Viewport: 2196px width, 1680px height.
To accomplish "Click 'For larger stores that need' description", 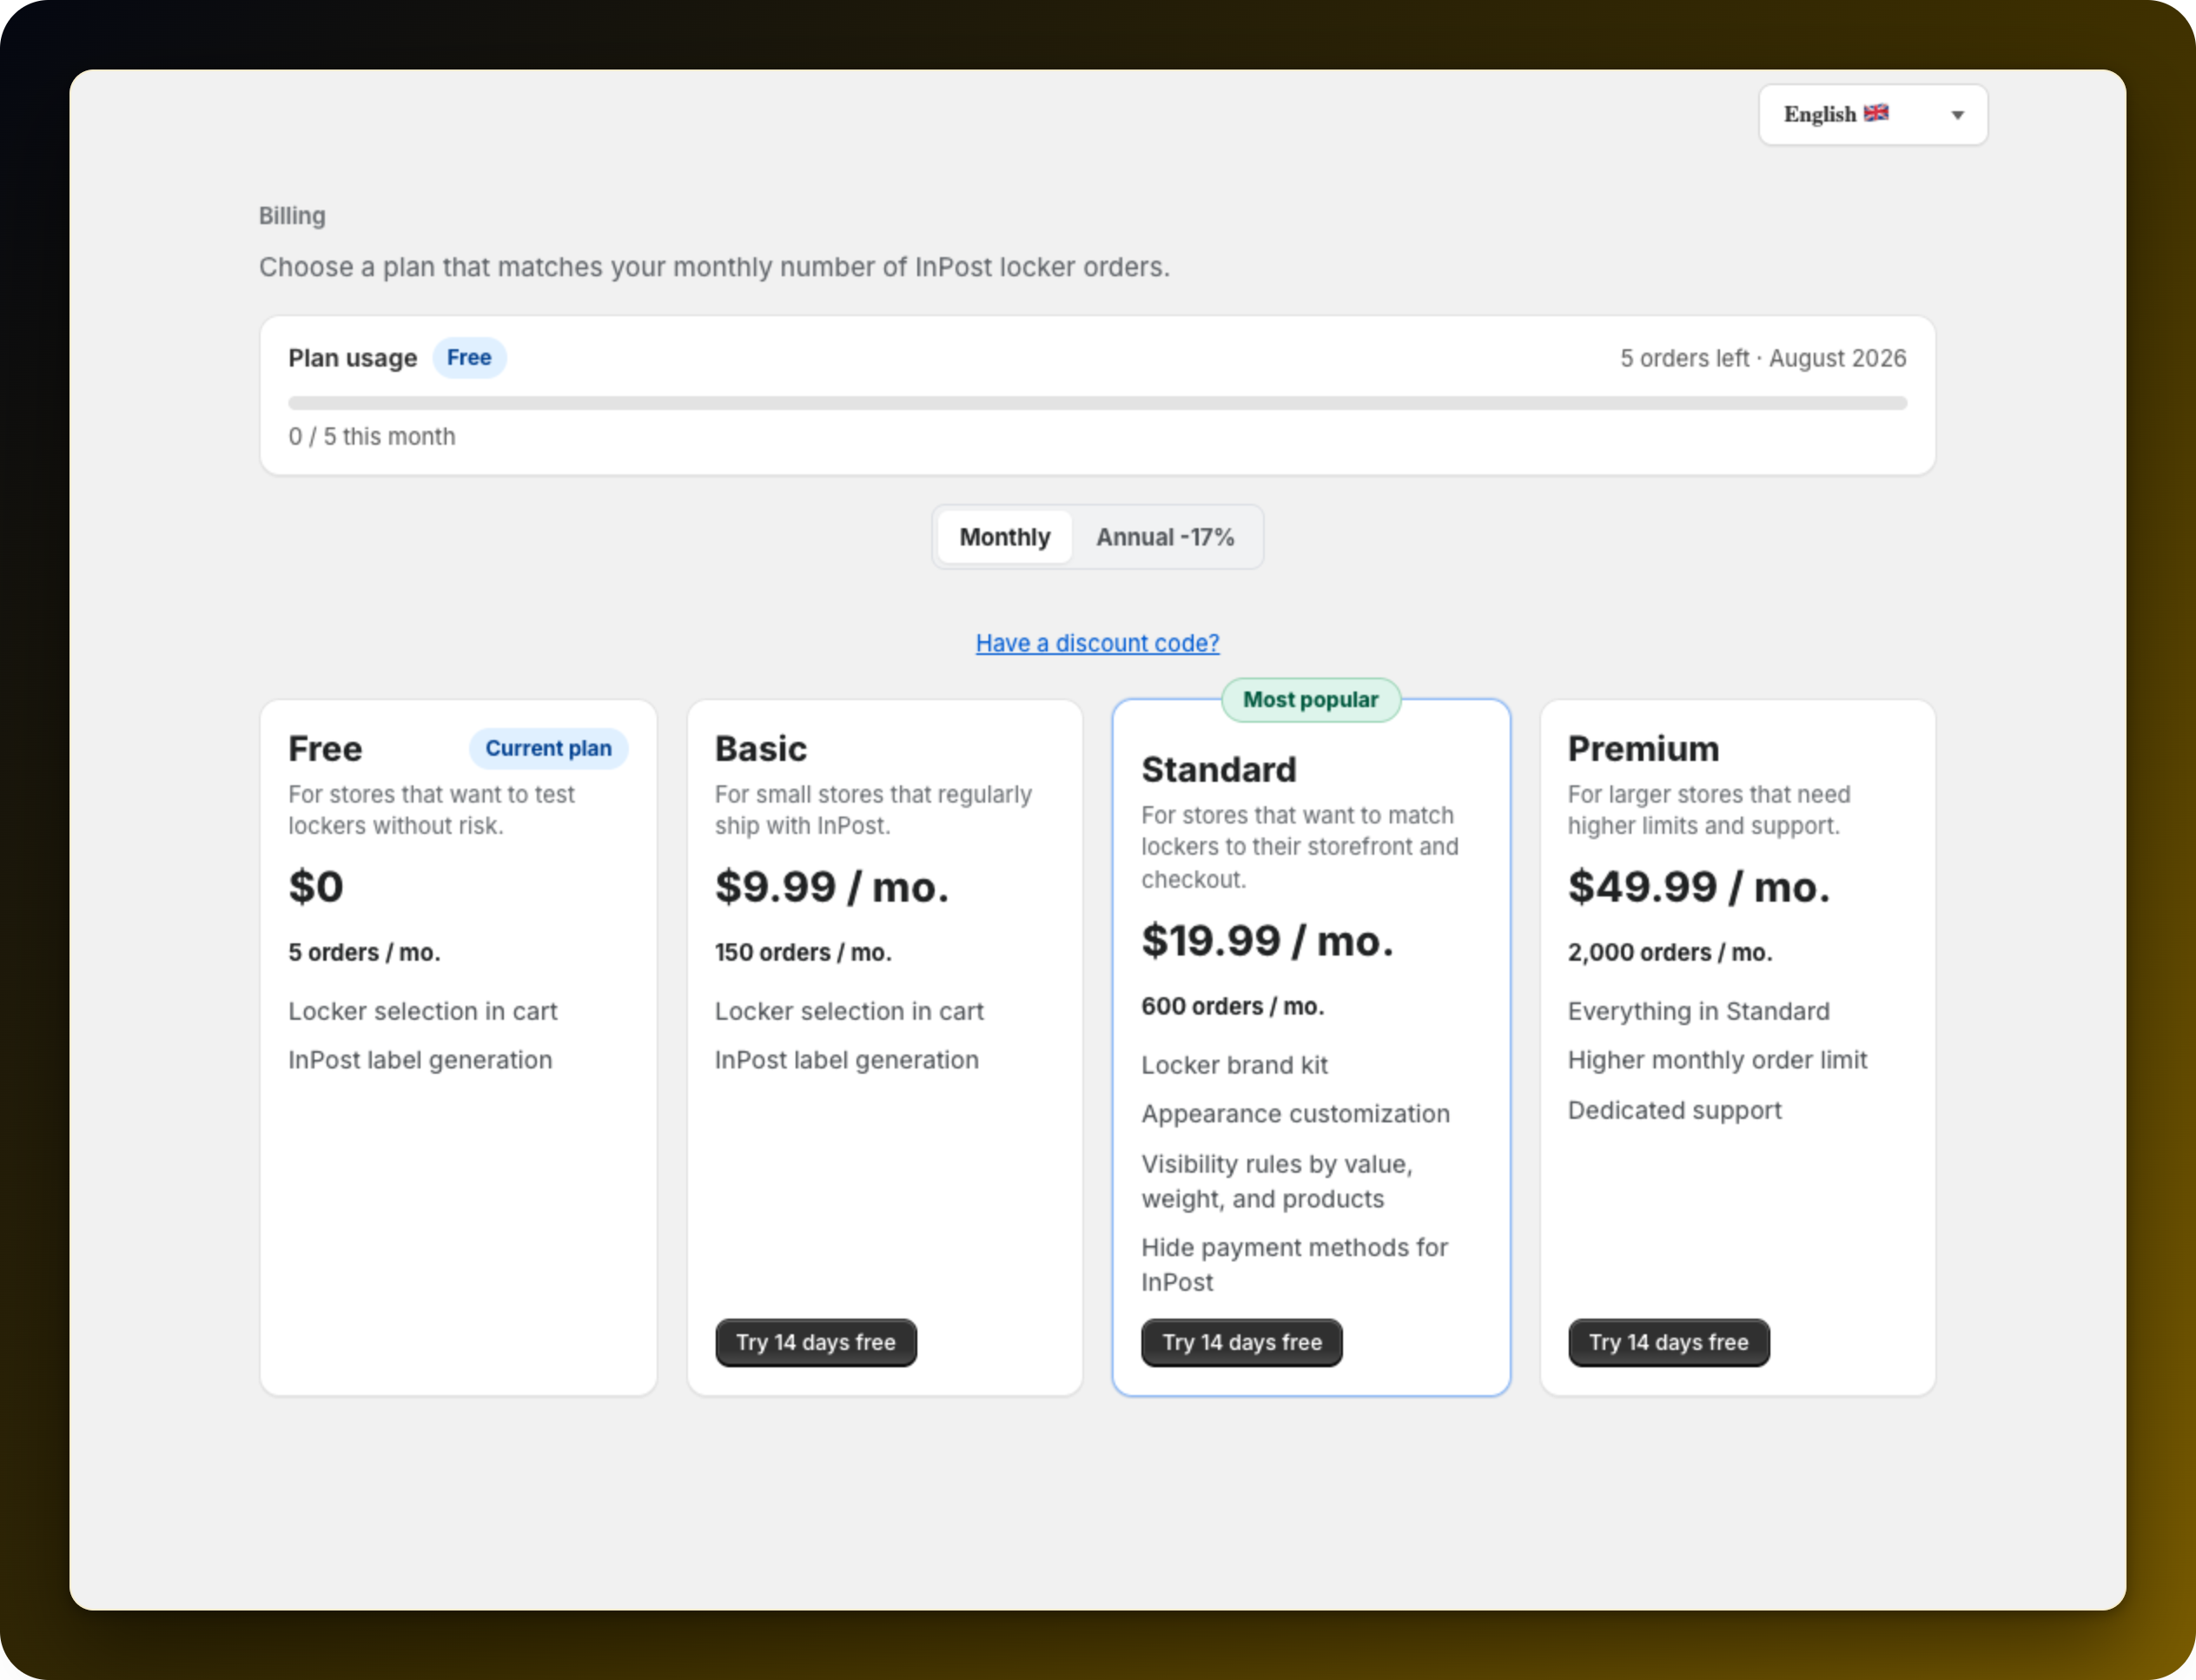I will tap(1708, 810).
